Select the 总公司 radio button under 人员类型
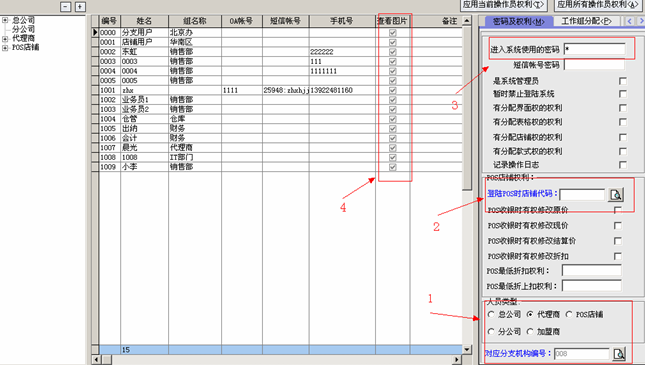The height and width of the screenshot is (365, 645). click(x=491, y=314)
